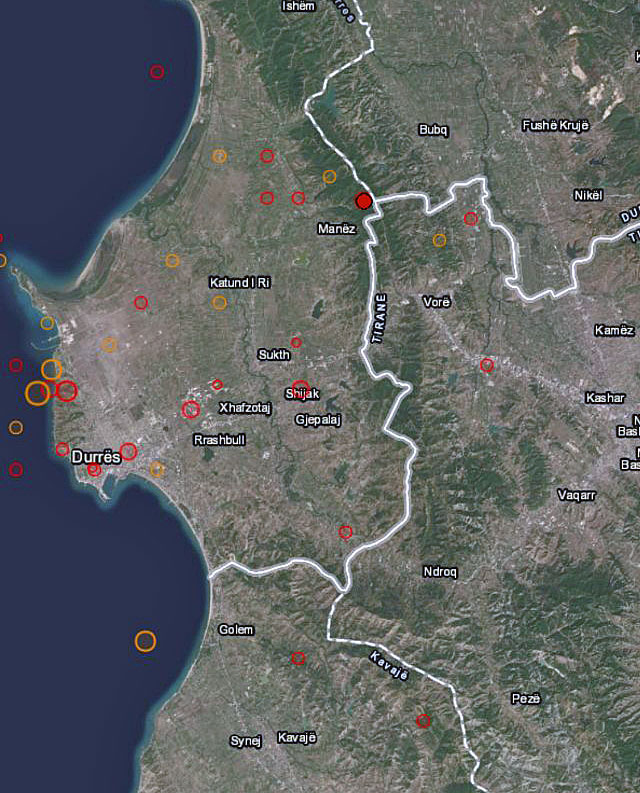Viewport: 640px width, 793px height.
Task: Select the Ndroq place label
Action: 439,572
